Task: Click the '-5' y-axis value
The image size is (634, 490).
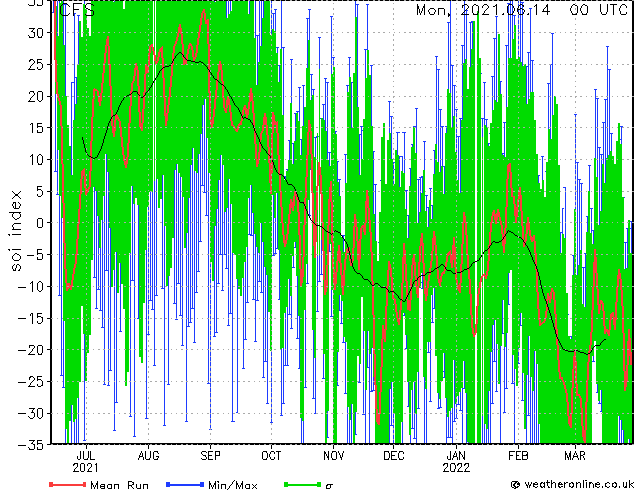Action: [x=36, y=255]
